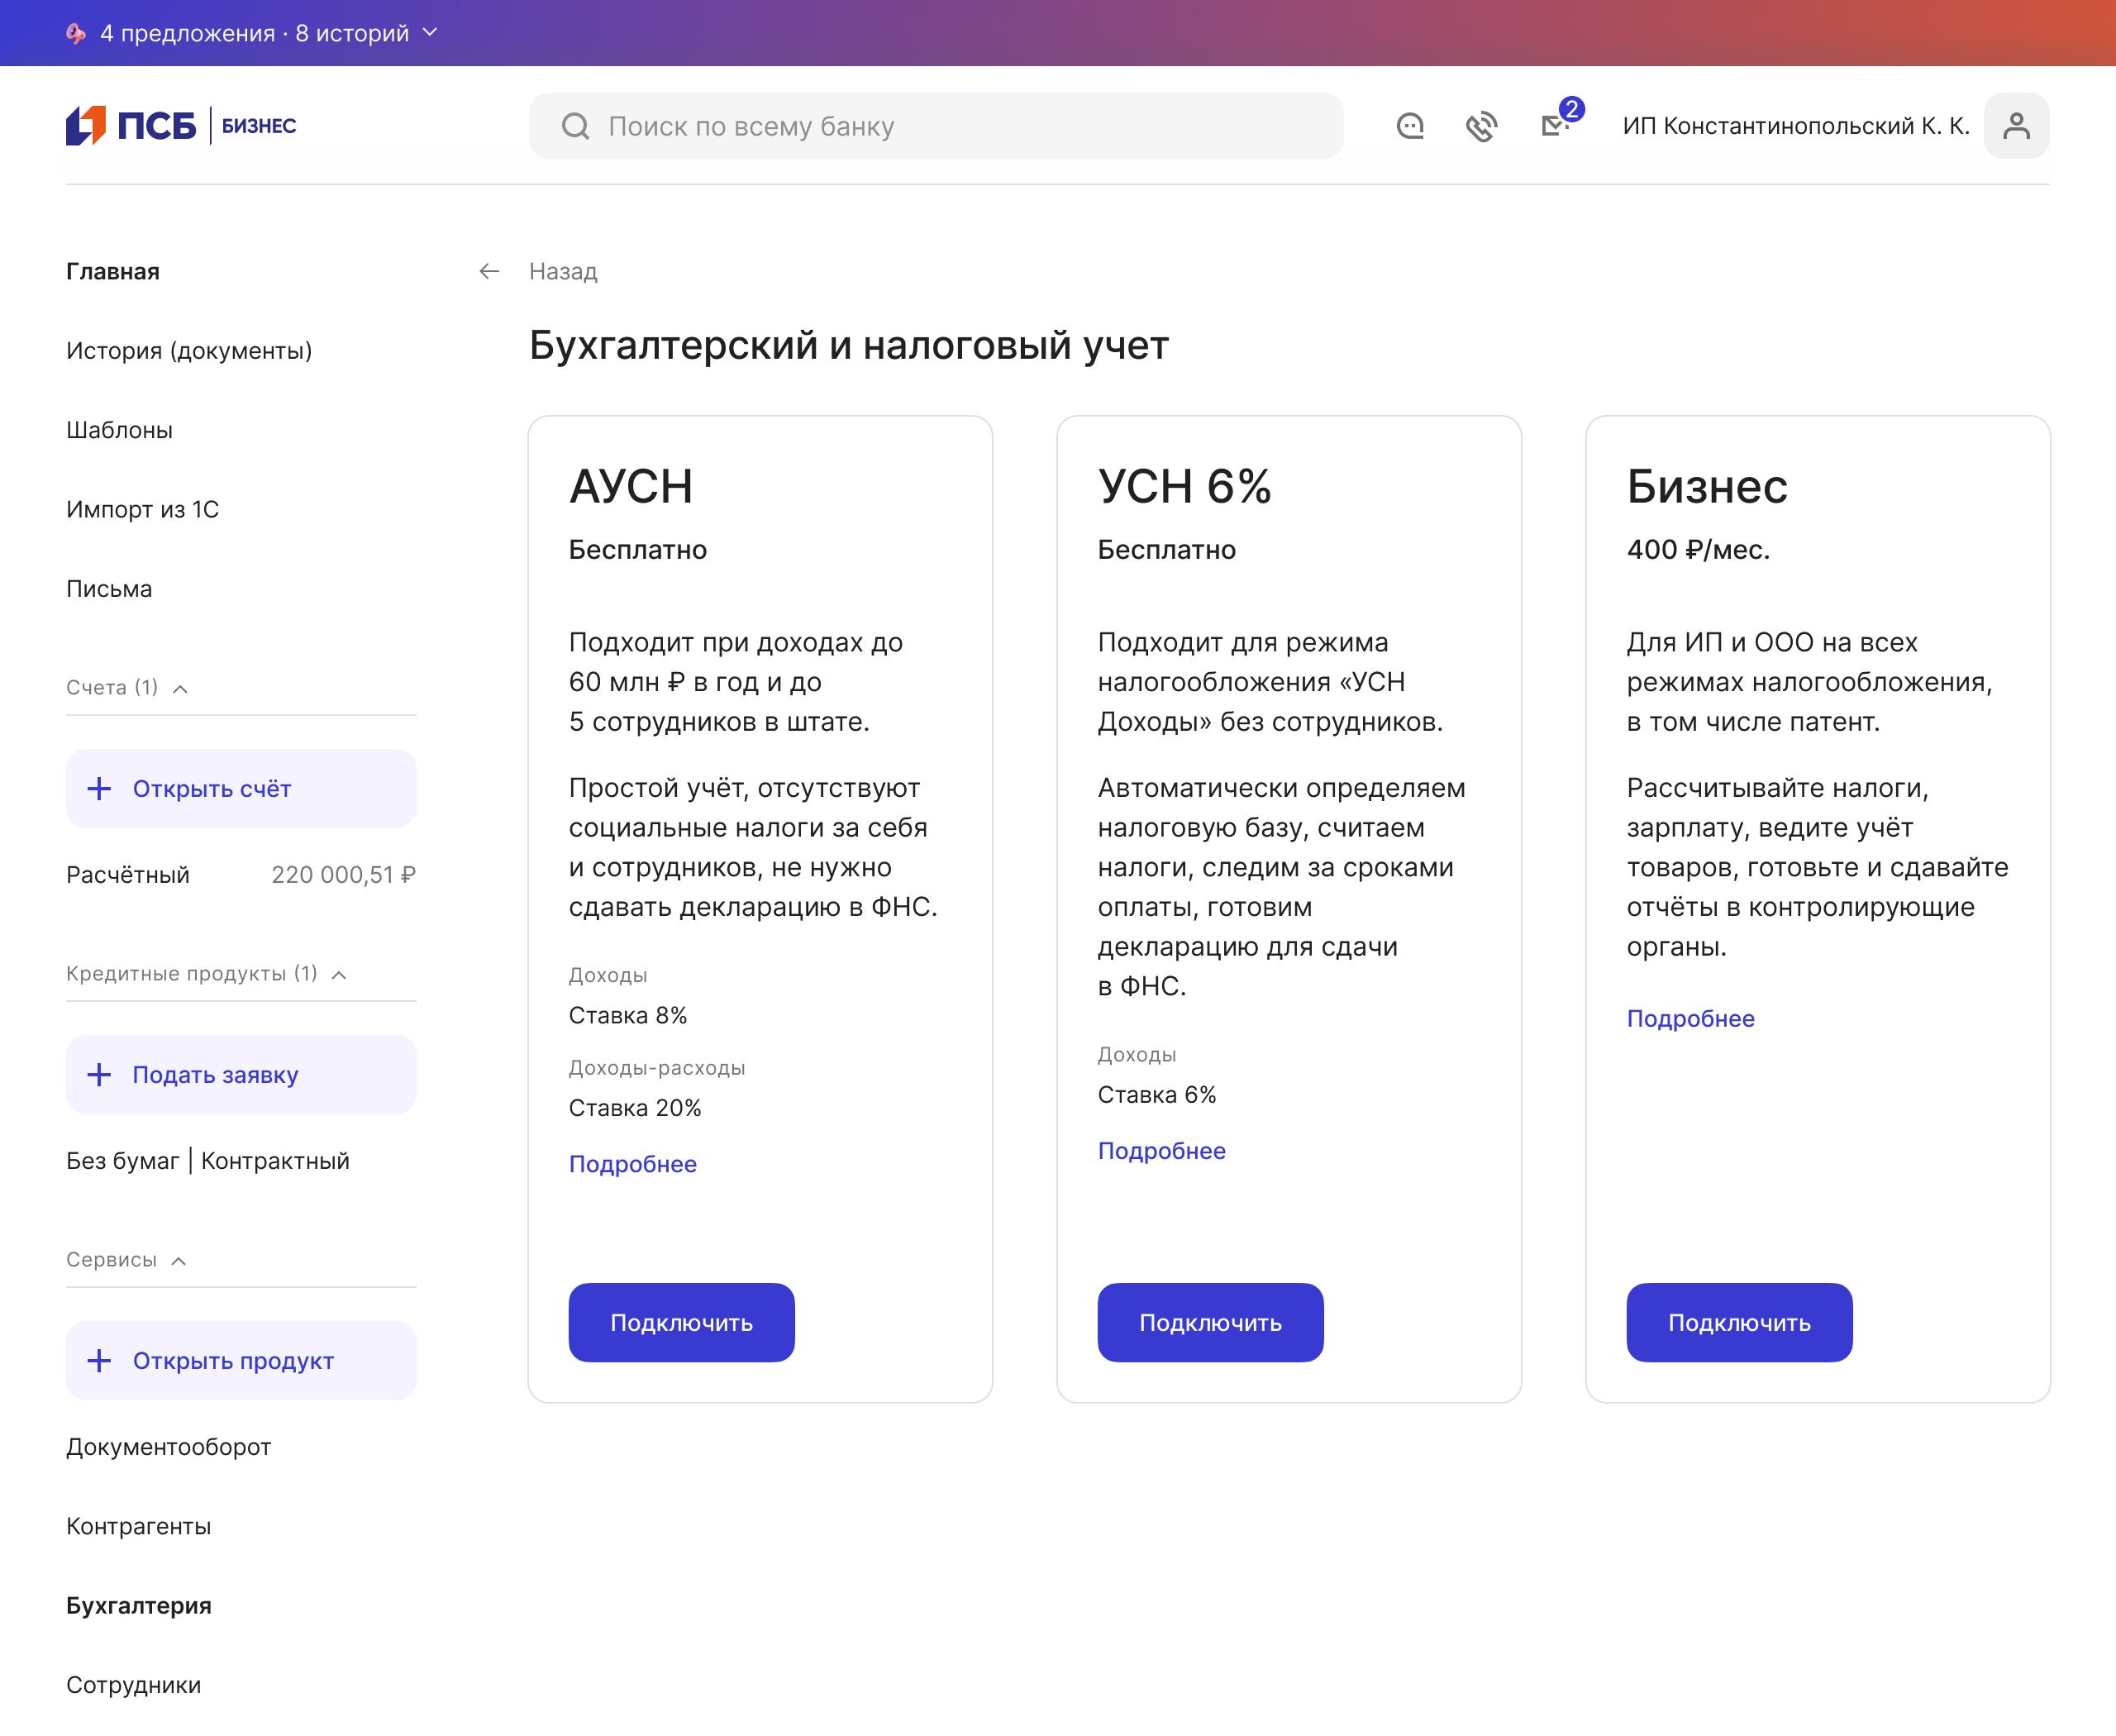The image size is (2116, 1736).
Task: Open Бухгалтерия sidebar item
Action: [x=139, y=1605]
